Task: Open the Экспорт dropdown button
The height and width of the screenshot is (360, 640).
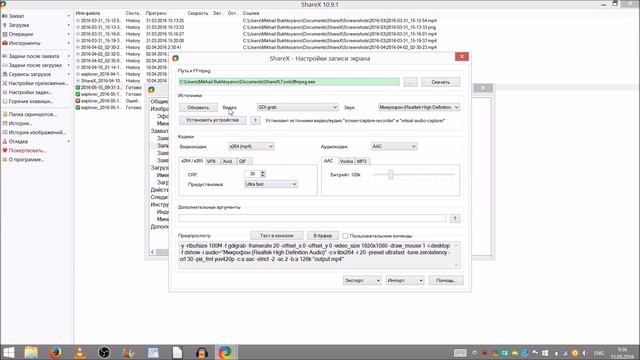Action: click(x=362, y=280)
